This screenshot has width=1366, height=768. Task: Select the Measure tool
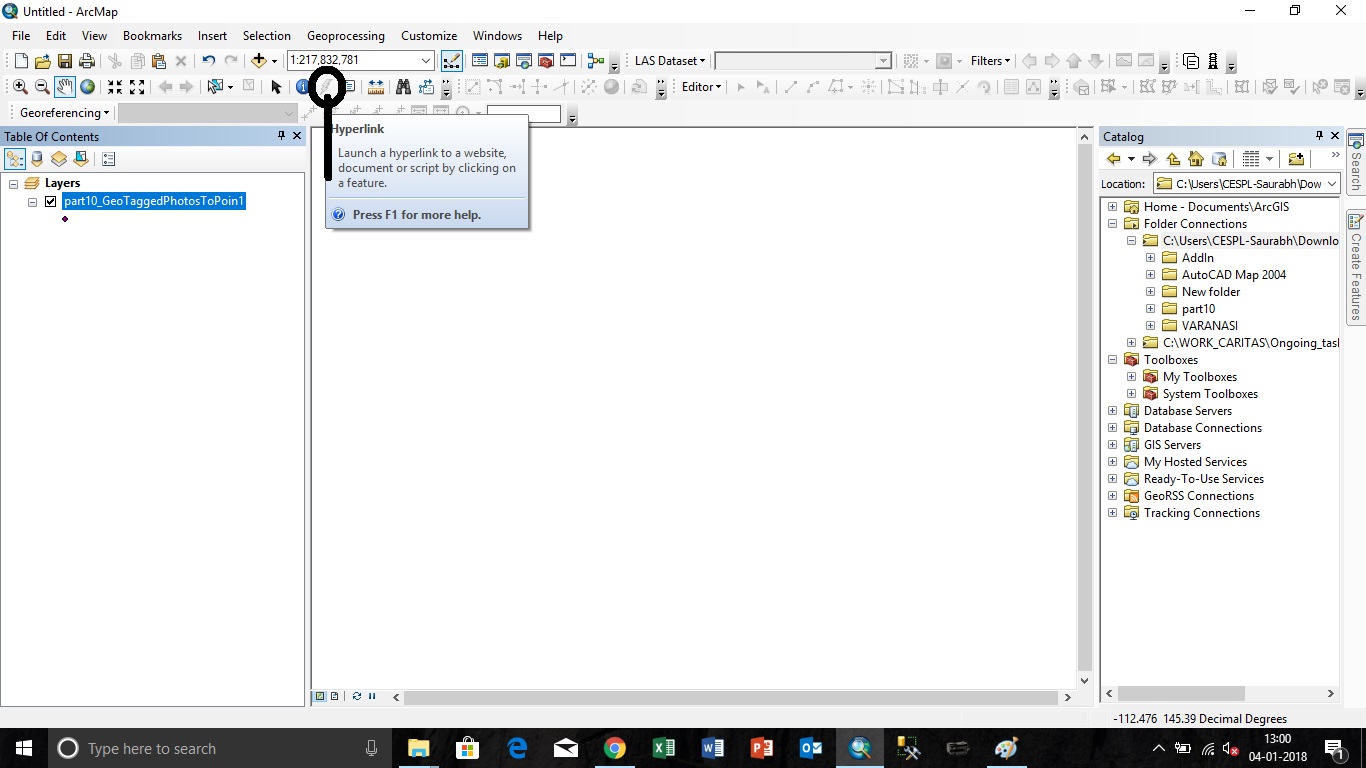pyautogui.click(x=376, y=87)
